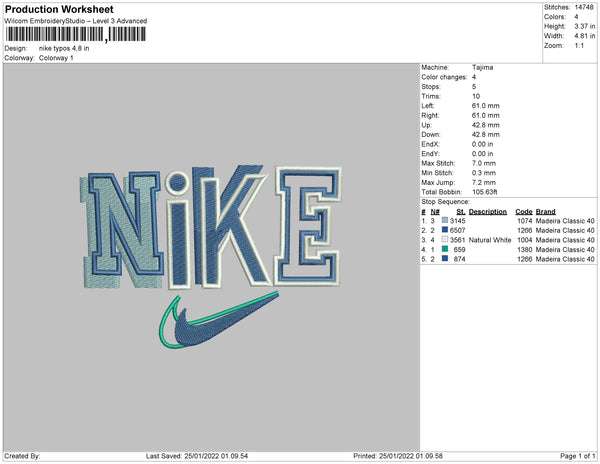Click the 'Page 1 of 1' footer

pyautogui.click(x=577, y=456)
